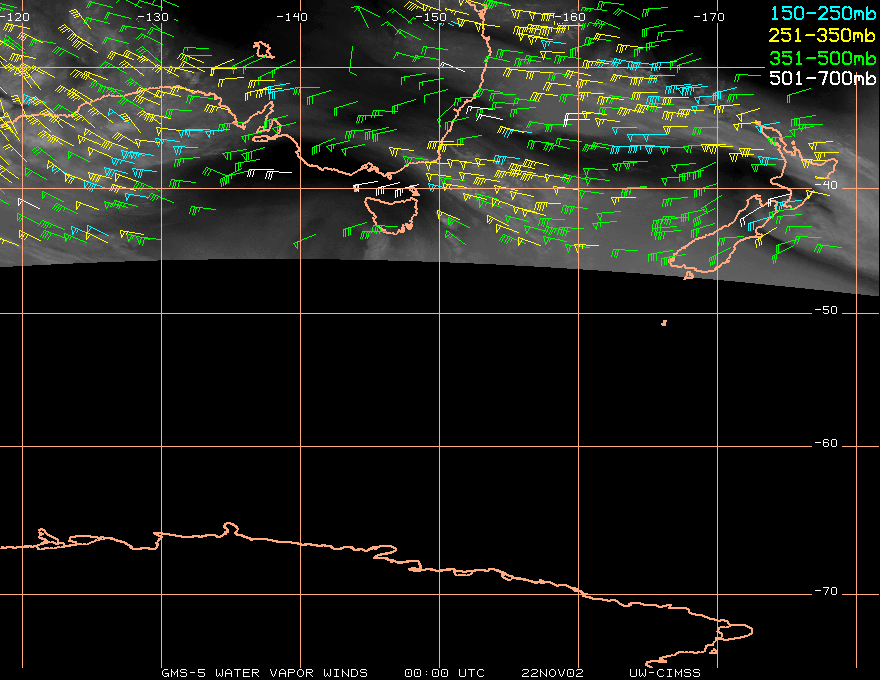Click the 22NOV02 date label
880x680 pixels.
coord(552,673)
